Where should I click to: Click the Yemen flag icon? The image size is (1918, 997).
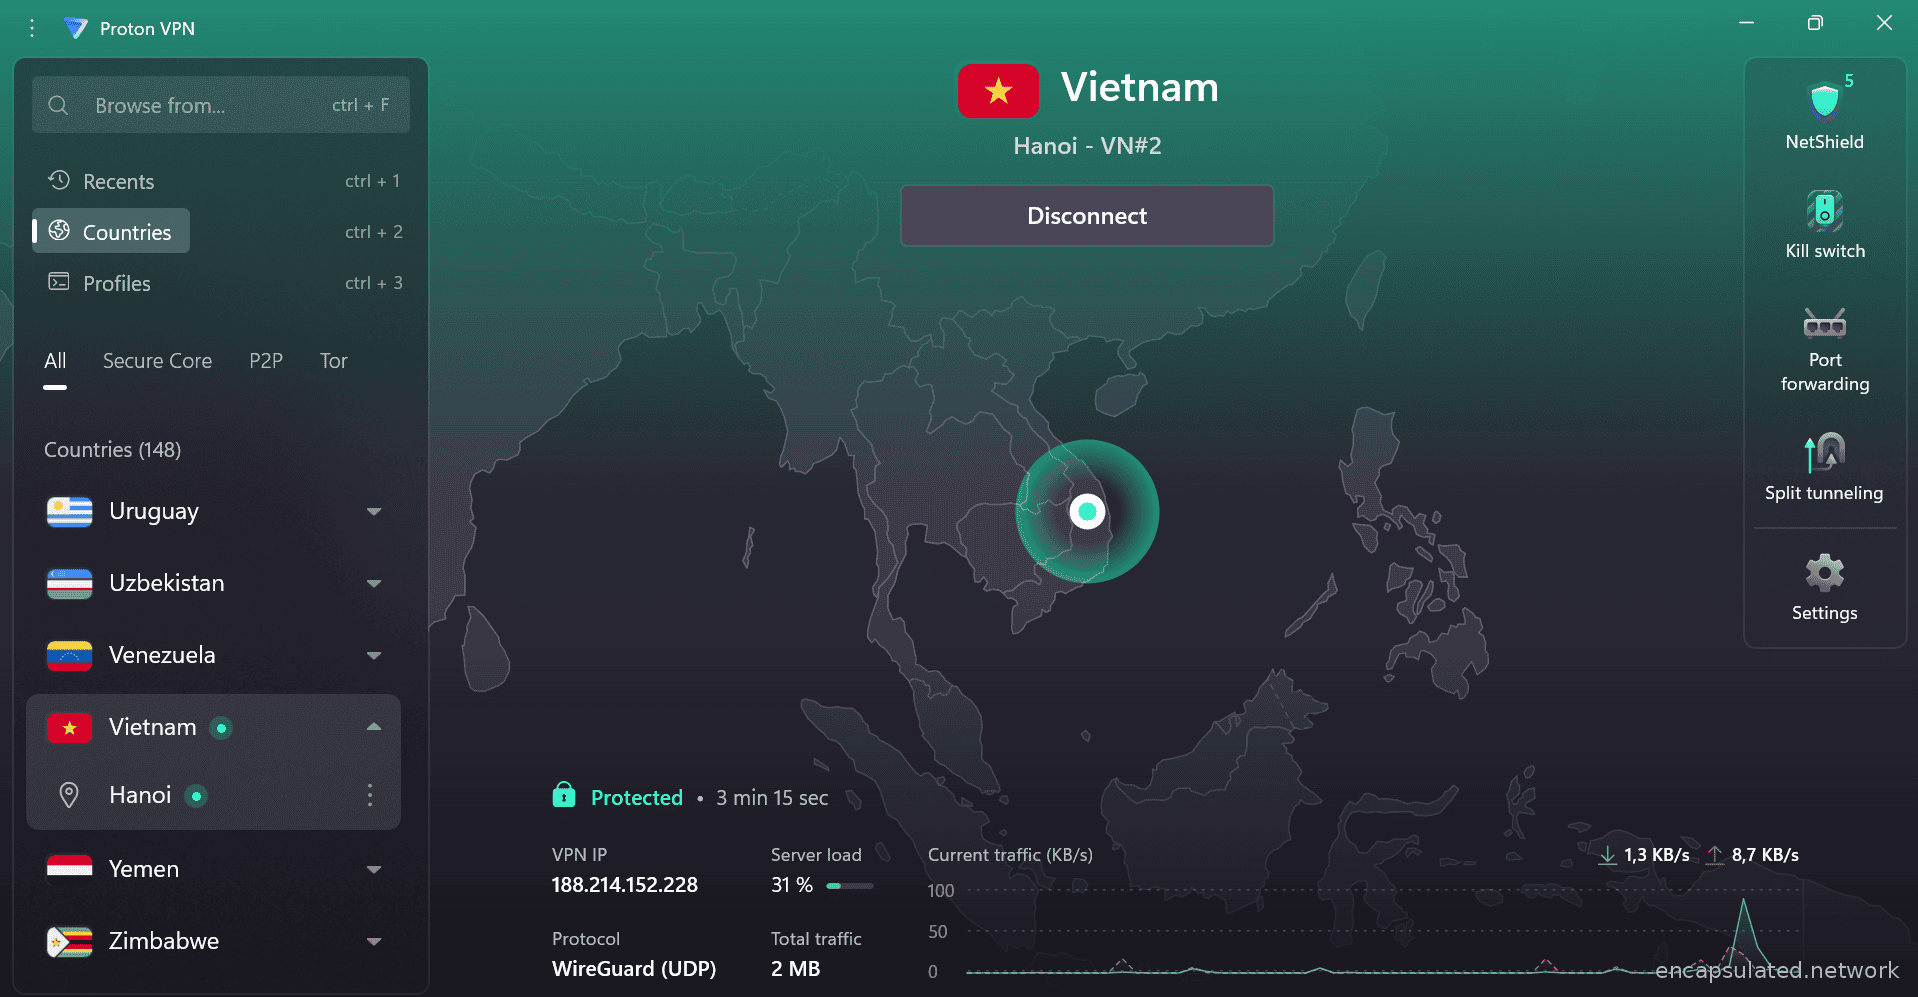pyautogui.click(x=70, y=868)
